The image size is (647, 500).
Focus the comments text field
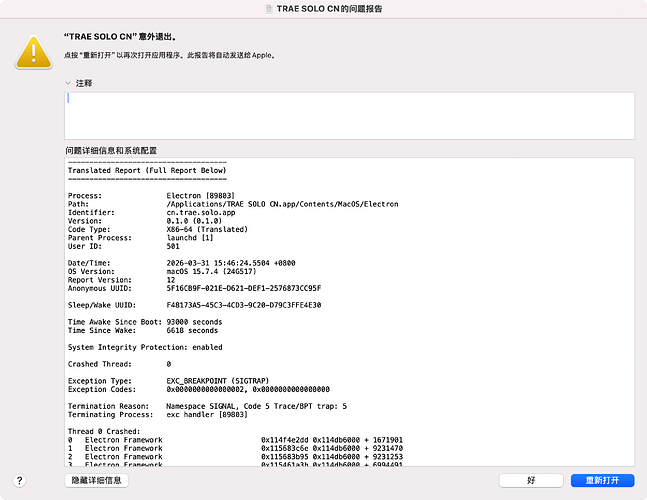coord(349,116)
